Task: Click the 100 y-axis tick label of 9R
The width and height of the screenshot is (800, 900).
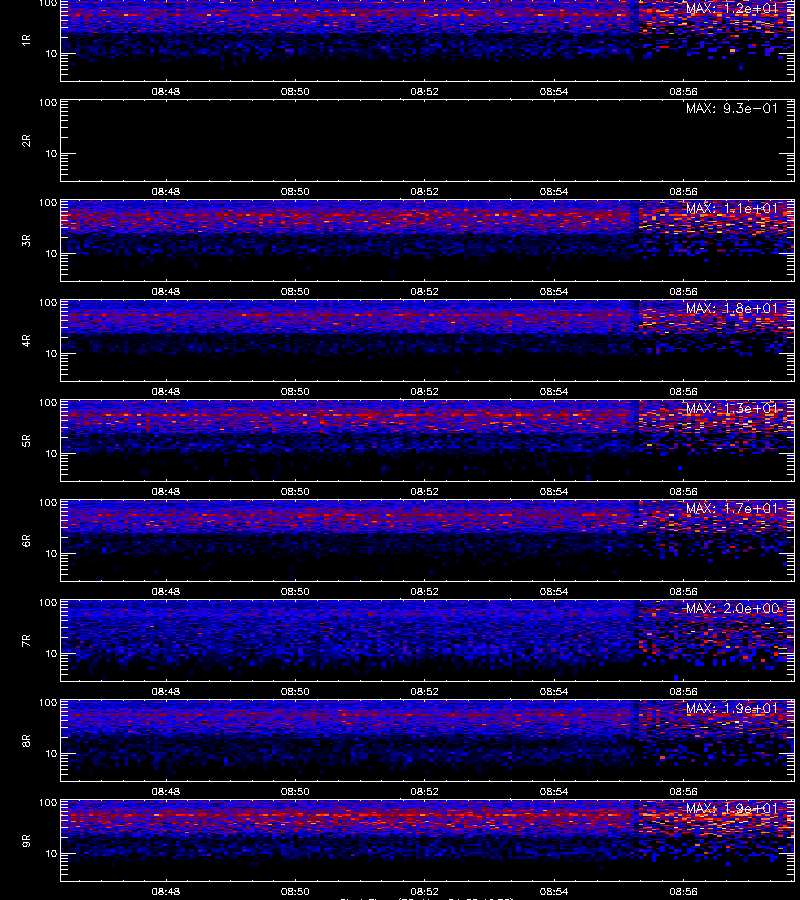Action: coord(48,803)
